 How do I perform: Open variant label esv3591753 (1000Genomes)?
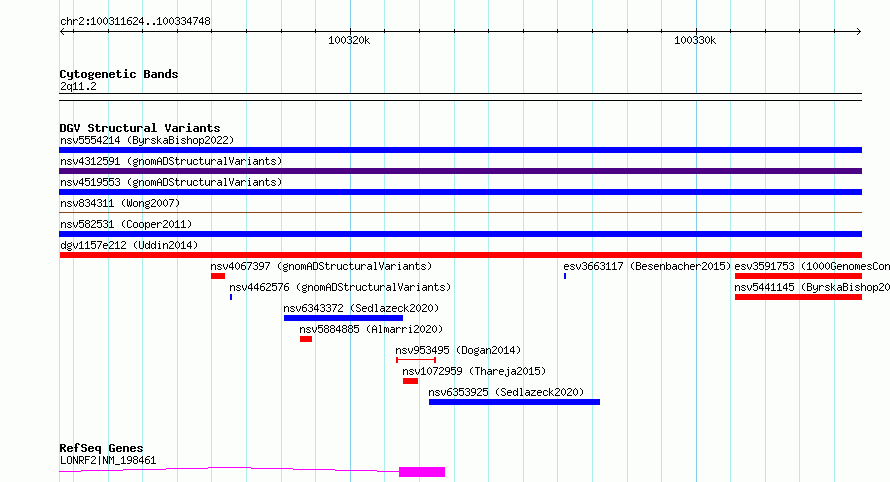tap(812, 266)
